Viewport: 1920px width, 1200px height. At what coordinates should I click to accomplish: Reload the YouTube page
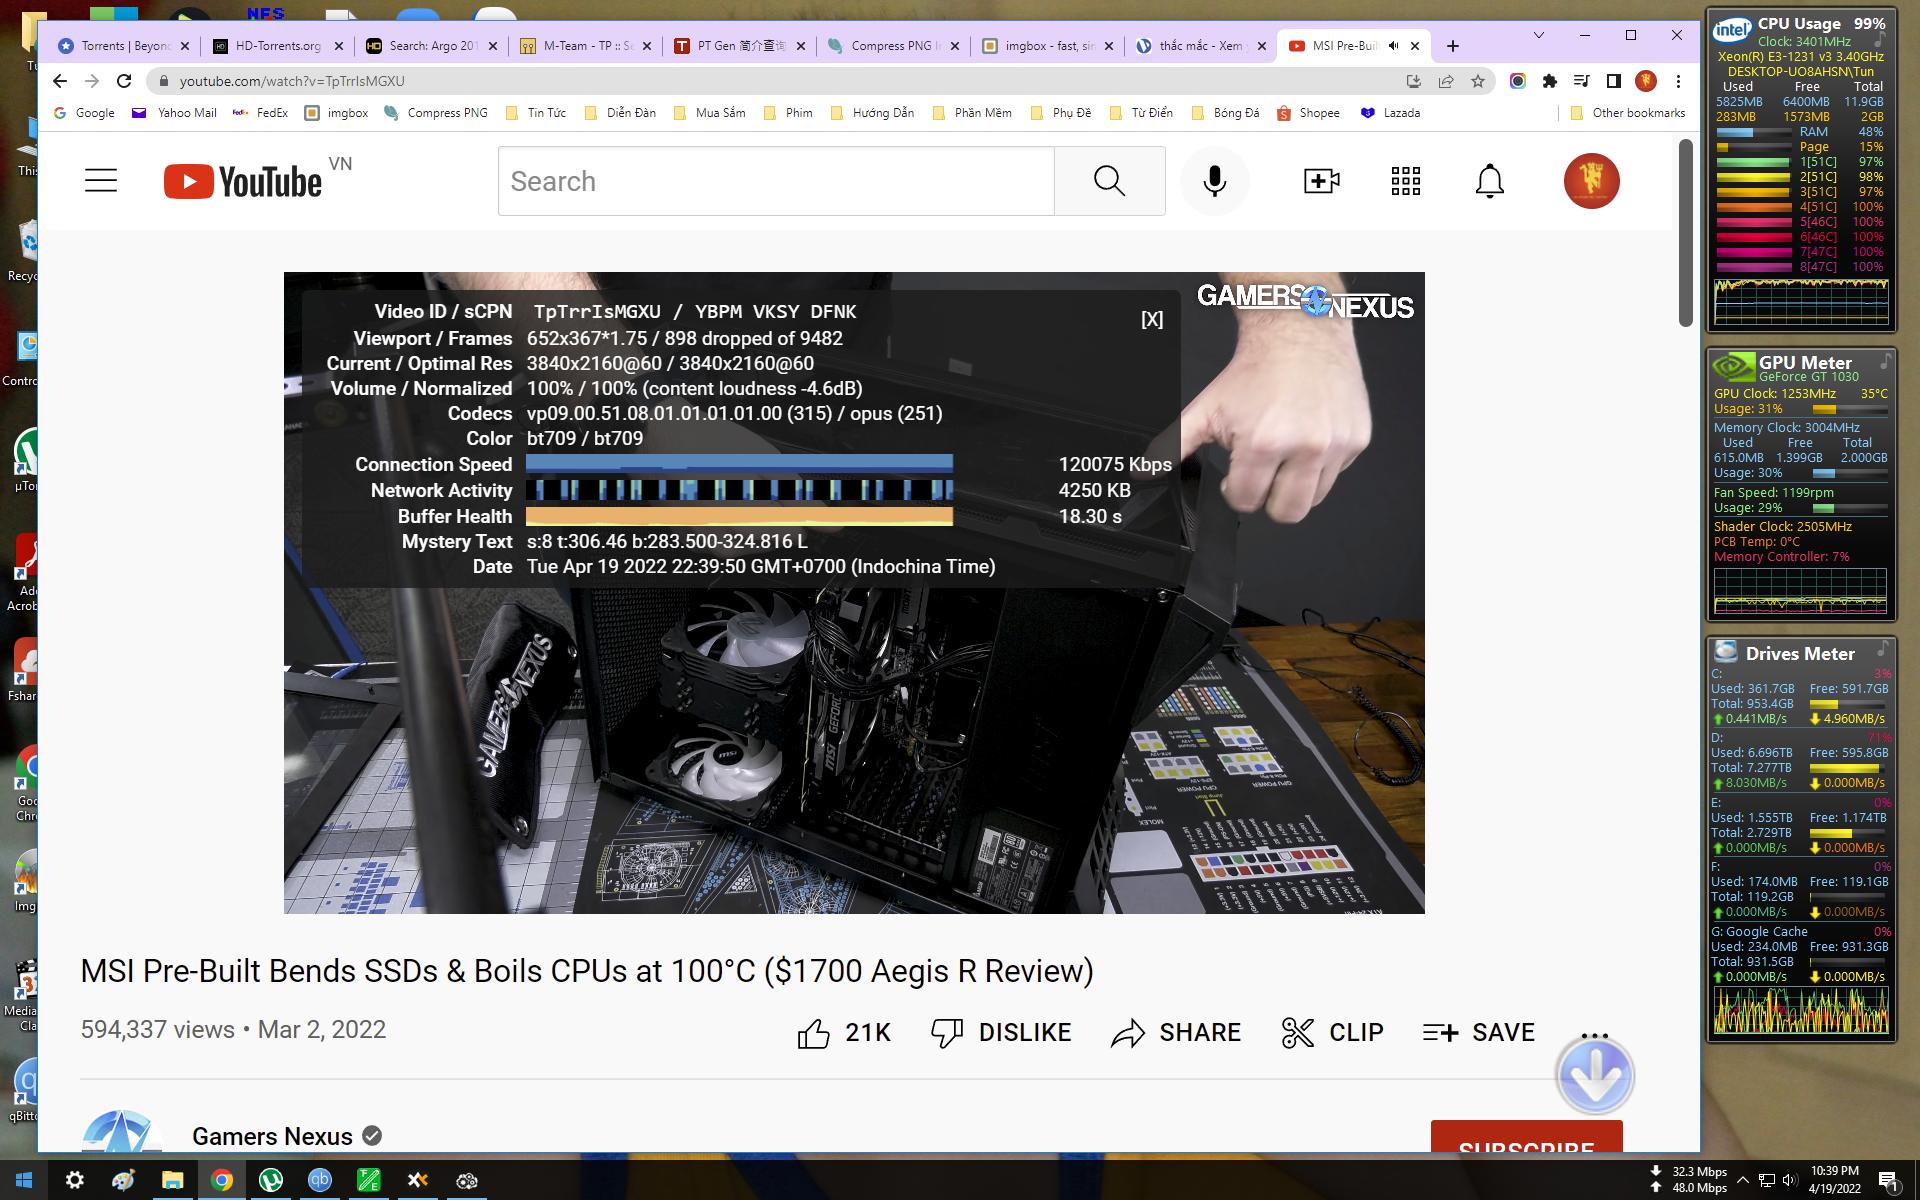coord(124,81)
